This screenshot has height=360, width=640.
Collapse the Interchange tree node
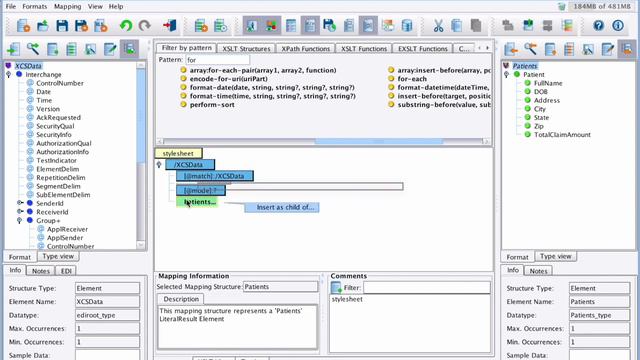(x=9, y=75)
